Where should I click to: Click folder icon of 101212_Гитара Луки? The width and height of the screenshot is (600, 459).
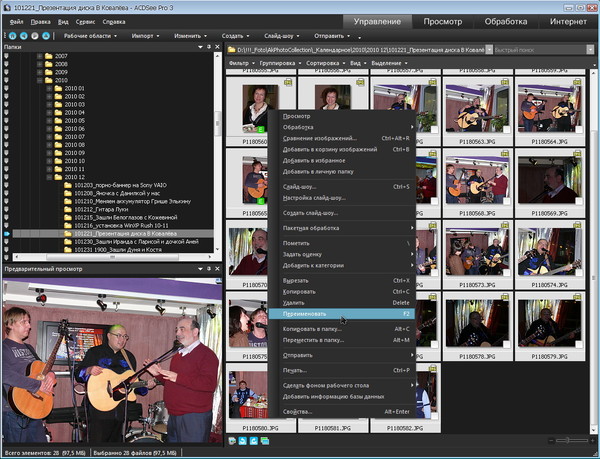pyautogui.click(x=68, y=209)
